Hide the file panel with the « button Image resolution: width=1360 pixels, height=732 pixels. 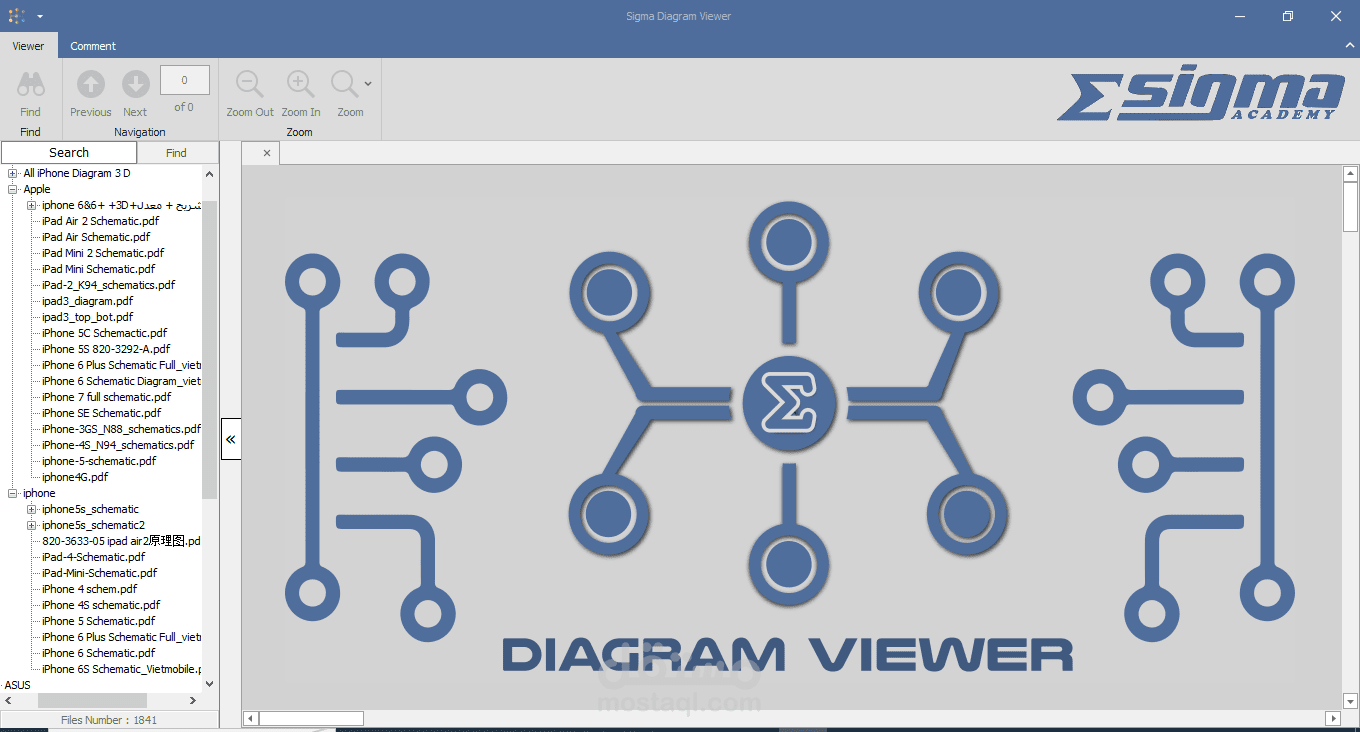(230, 439)
